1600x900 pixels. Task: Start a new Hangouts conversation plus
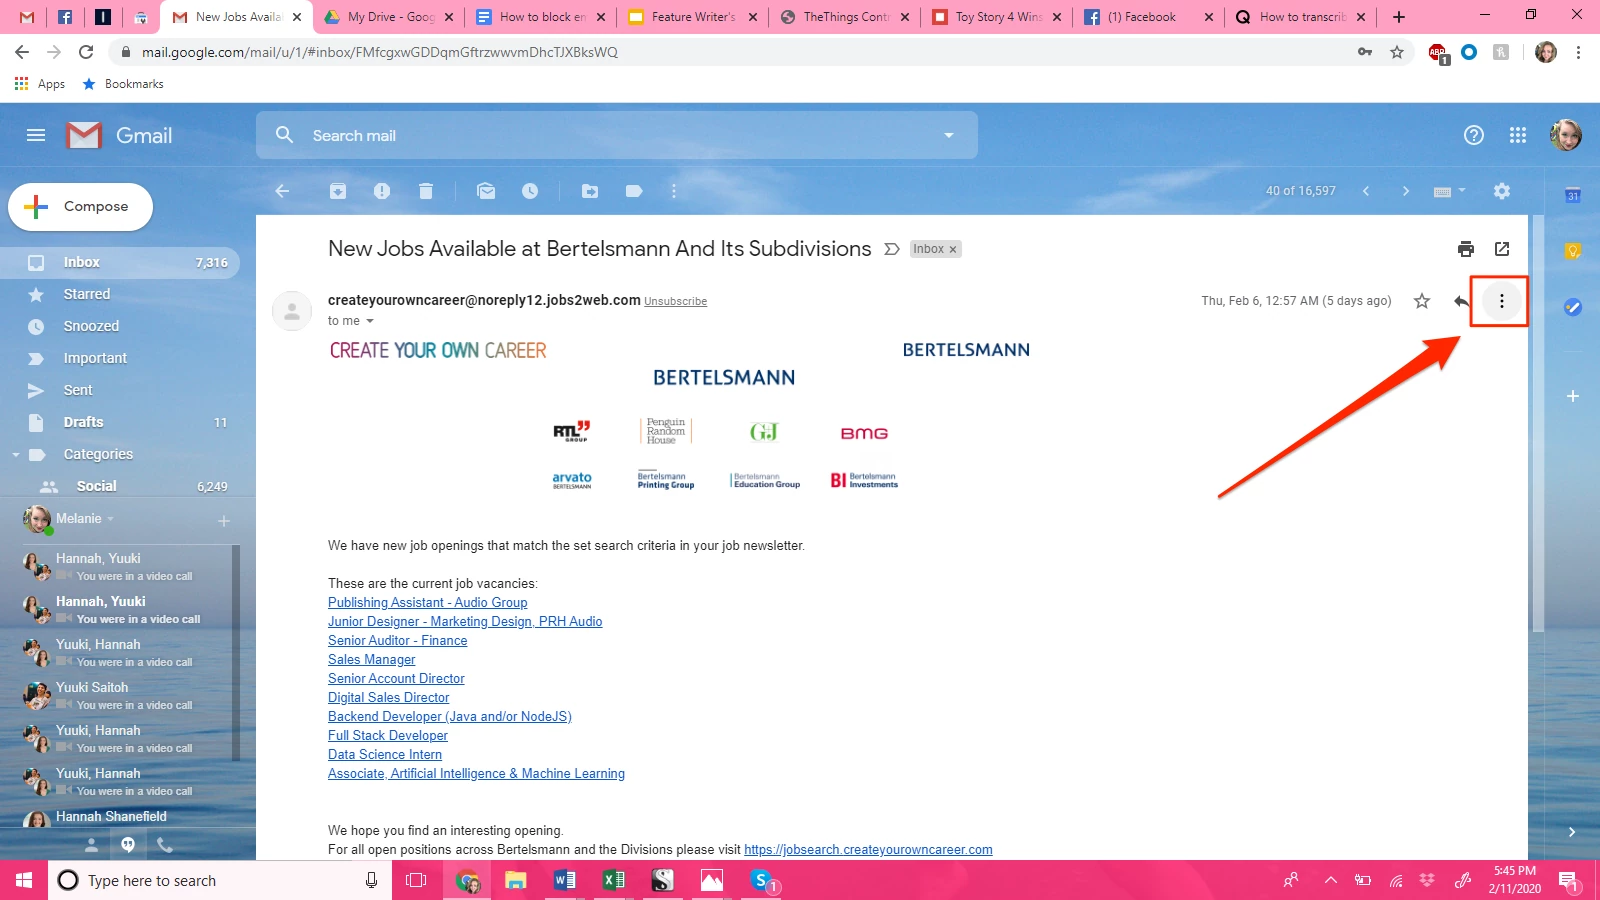click(x=224, y=521)
